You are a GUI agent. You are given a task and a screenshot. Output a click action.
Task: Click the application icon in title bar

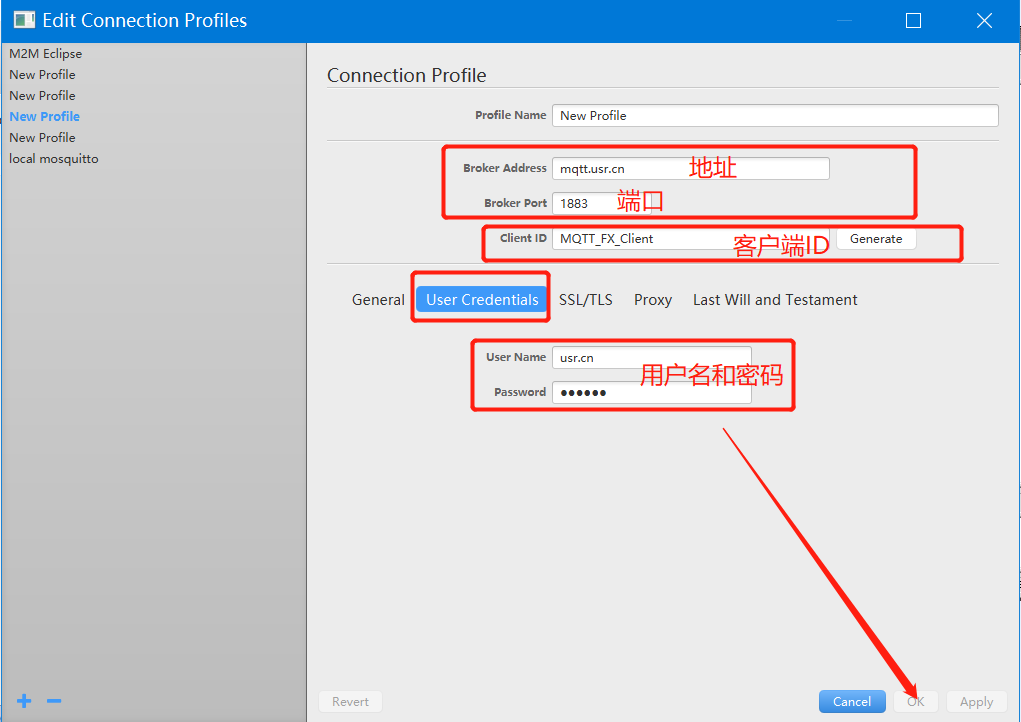point(24,20)
